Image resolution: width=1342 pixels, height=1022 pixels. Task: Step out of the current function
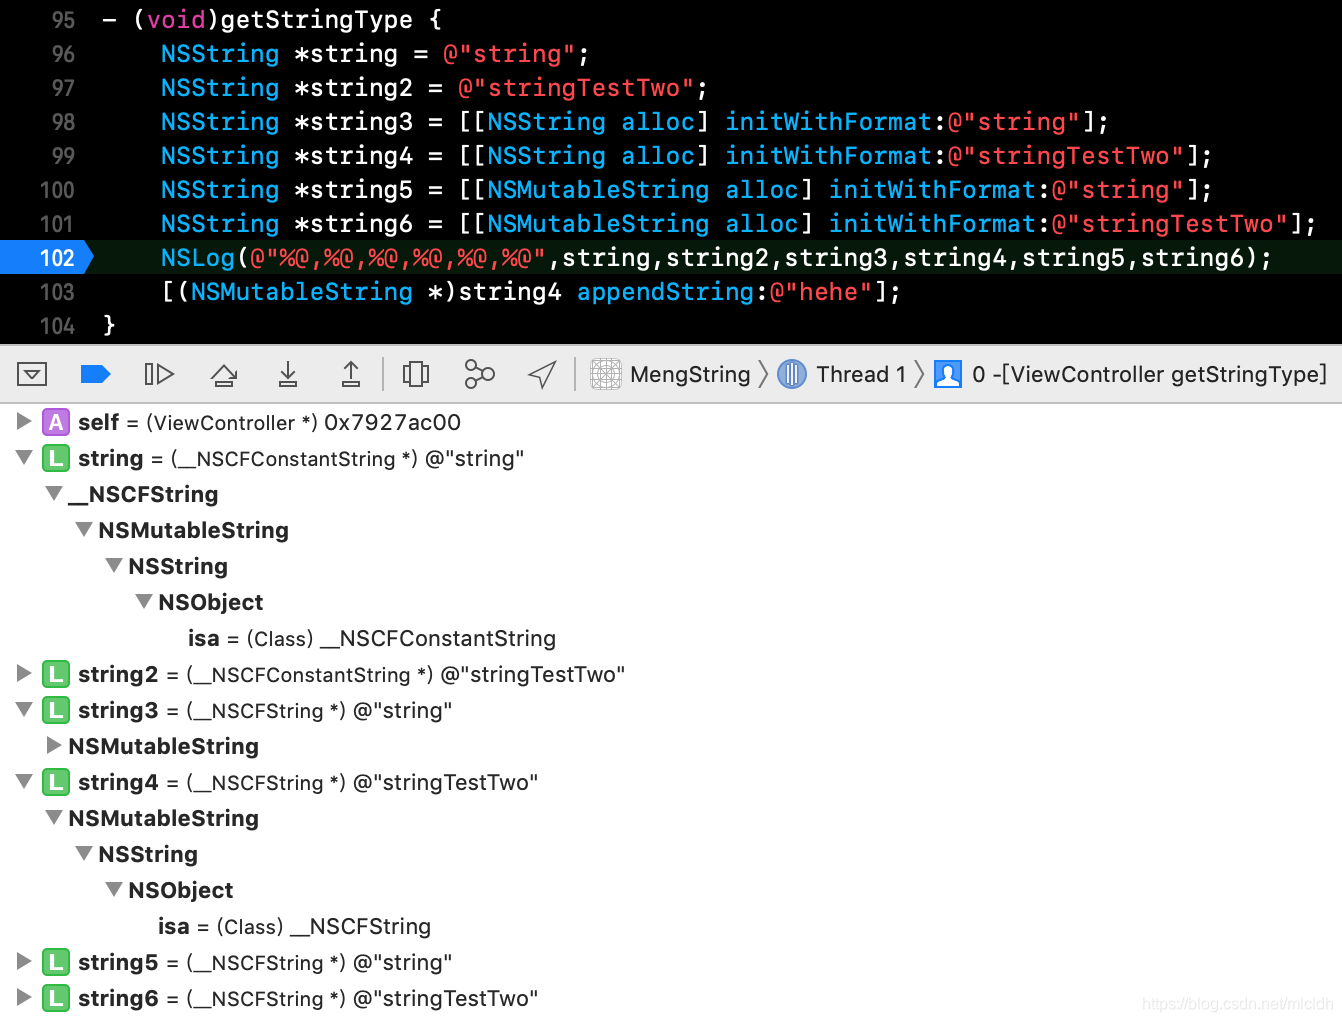click(x=351, y=373)
